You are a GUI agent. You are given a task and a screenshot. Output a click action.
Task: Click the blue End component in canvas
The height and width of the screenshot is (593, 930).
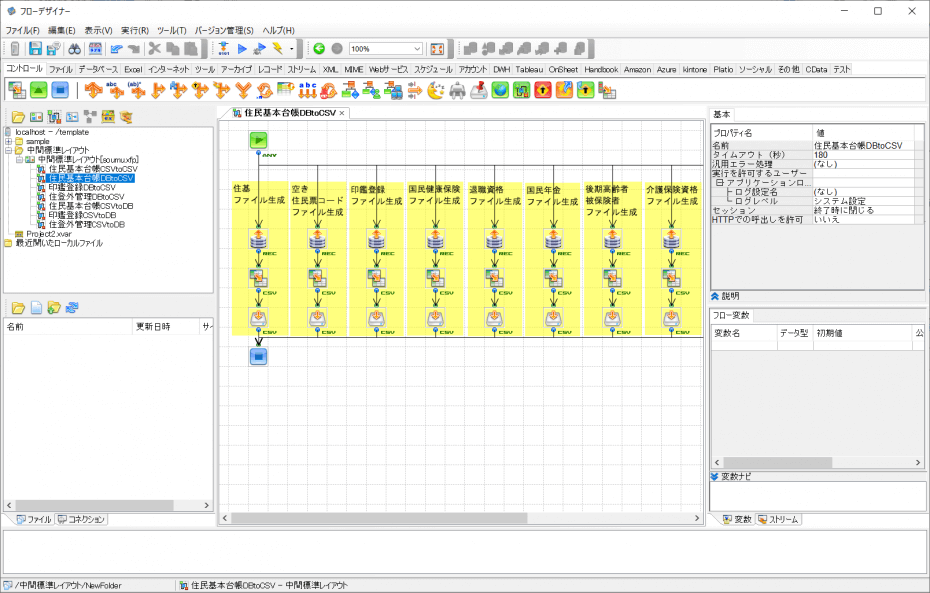click(258, 354)
